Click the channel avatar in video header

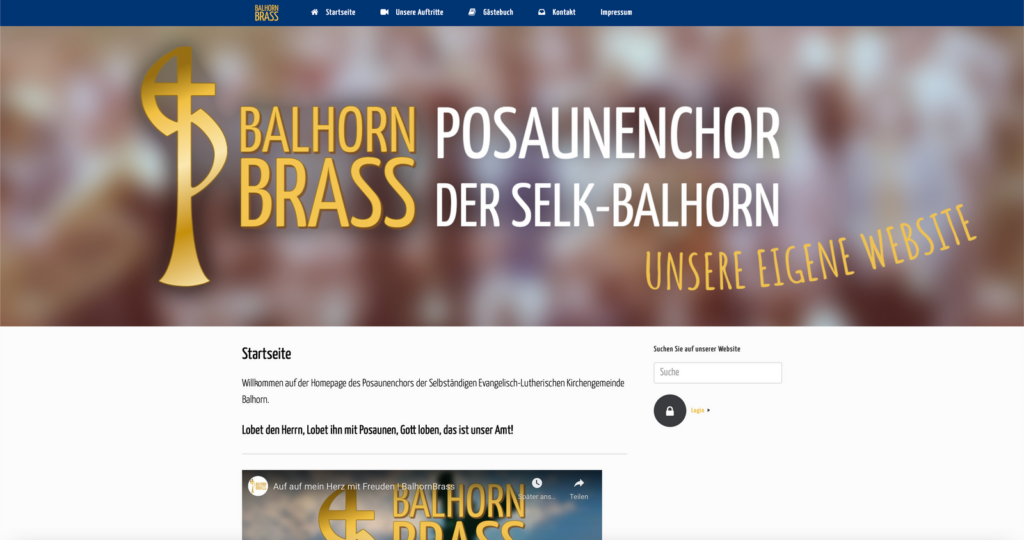(258, 486)
